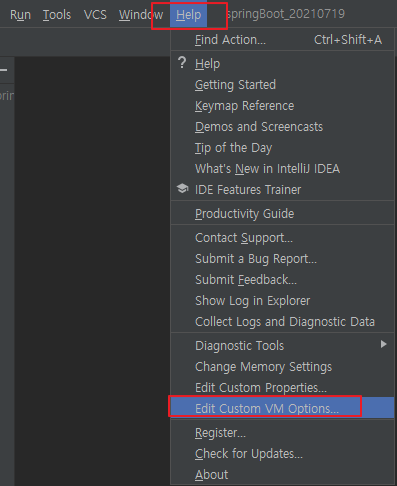397x486 pixels.
Task: Open Keymap Reference
Action: [x=282, y=106]
